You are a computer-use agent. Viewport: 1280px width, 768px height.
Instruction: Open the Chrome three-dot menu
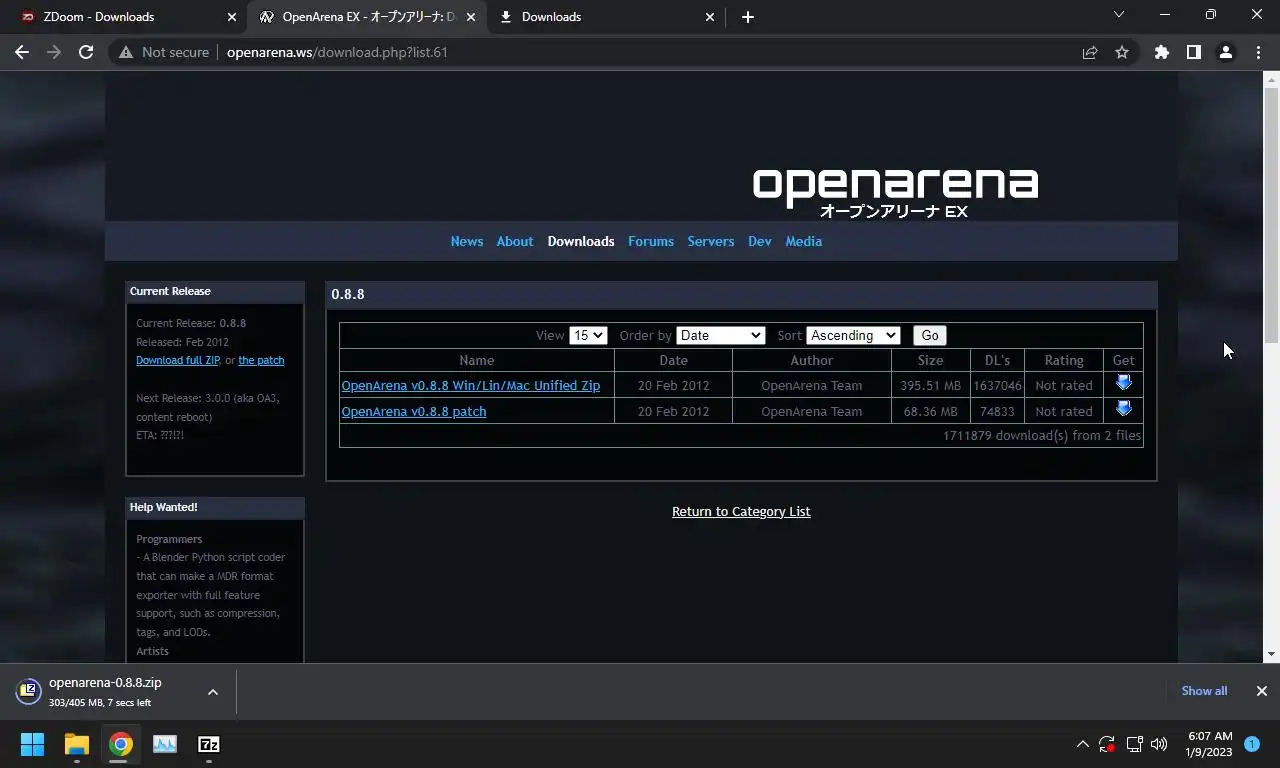[x=1258, y=52]
